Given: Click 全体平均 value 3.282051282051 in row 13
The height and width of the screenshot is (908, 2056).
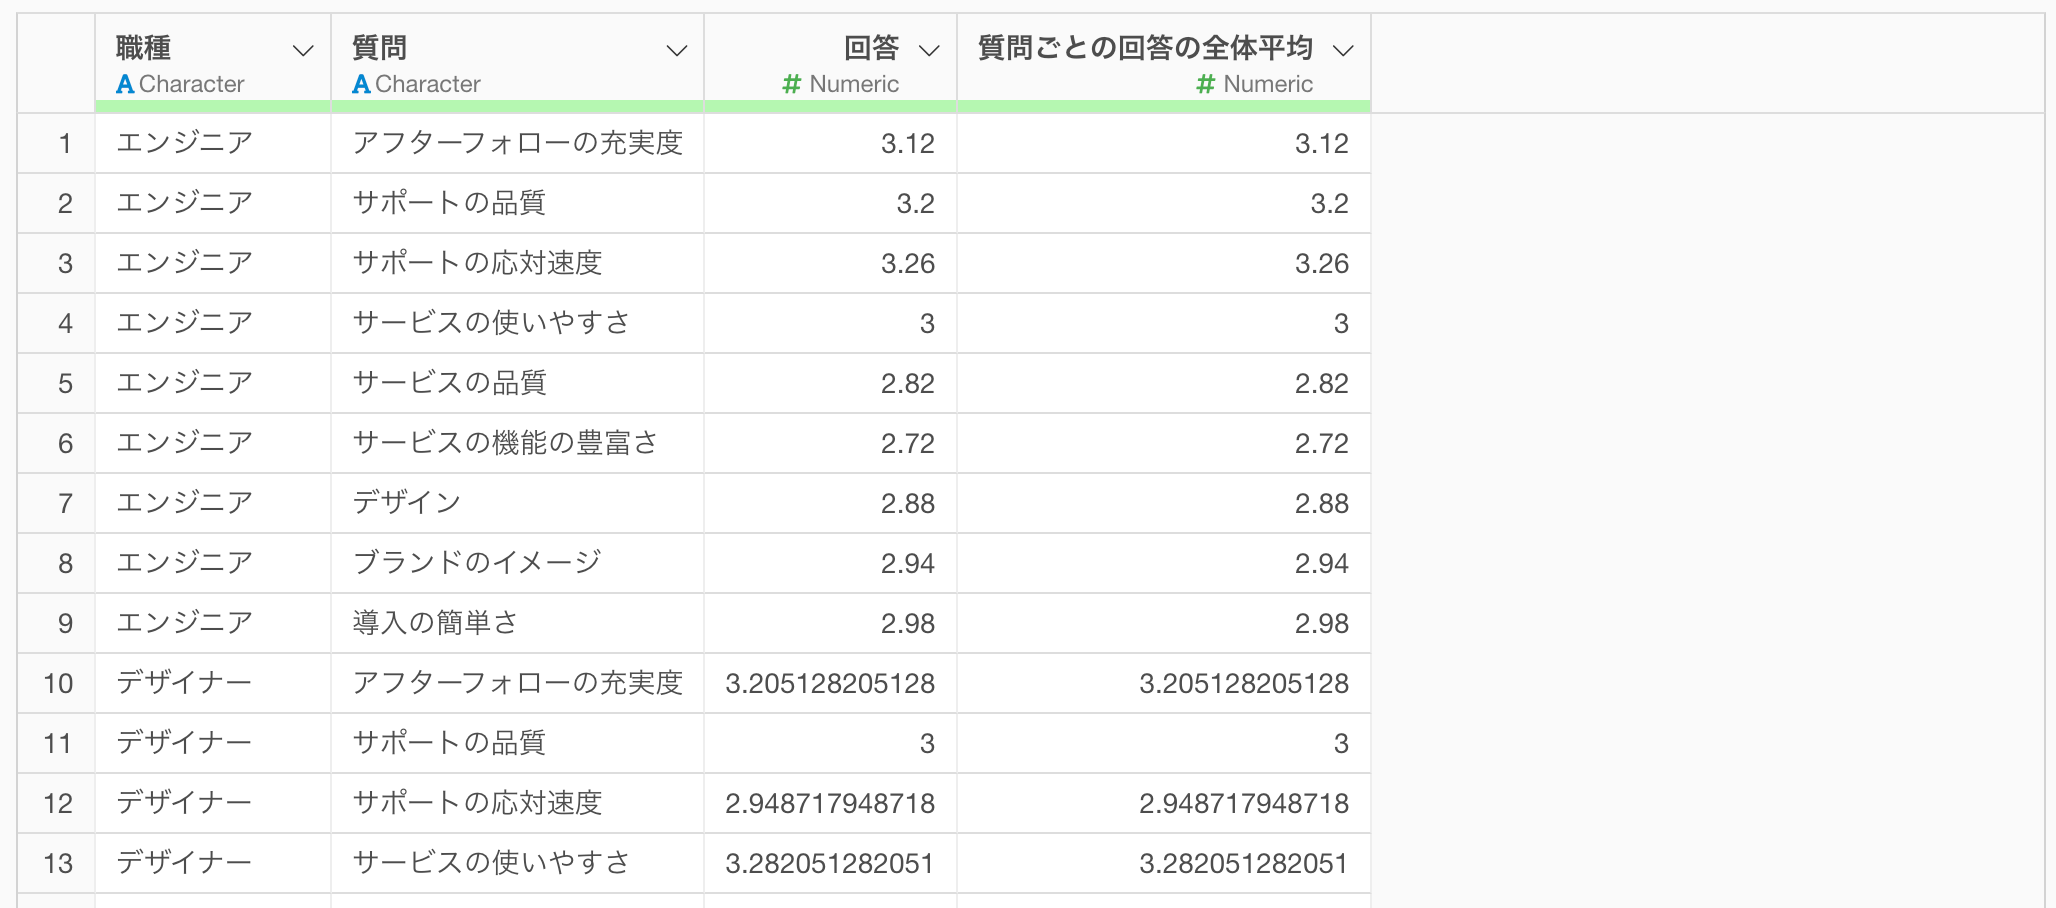Looking at the screenshot, I should tap(1244, 863).
